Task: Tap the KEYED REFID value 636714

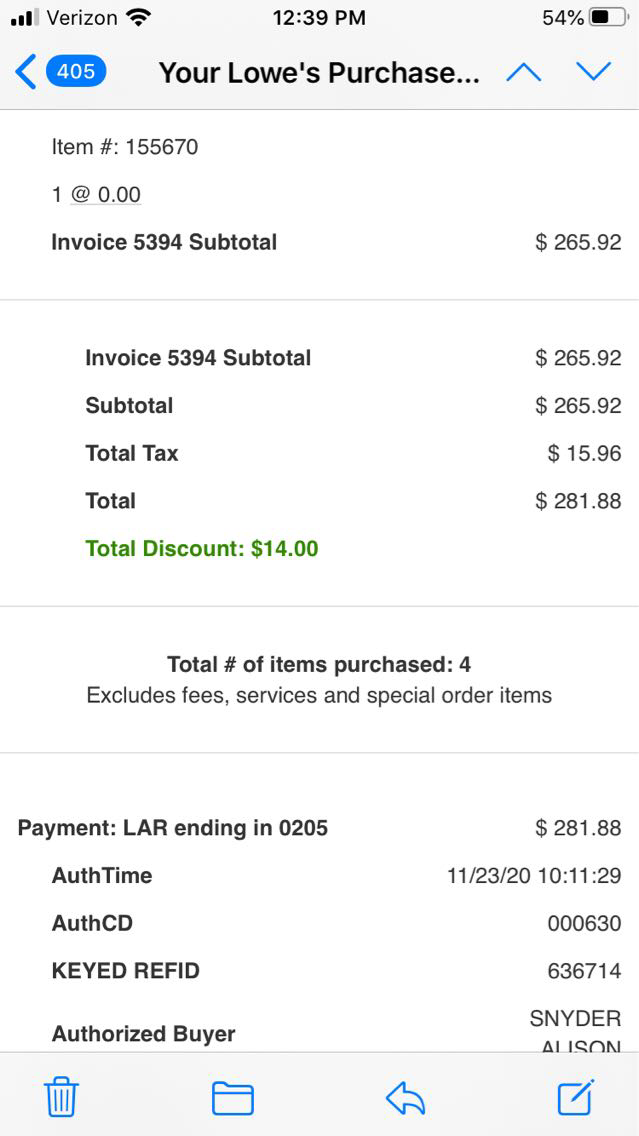Action: point(584,971)
